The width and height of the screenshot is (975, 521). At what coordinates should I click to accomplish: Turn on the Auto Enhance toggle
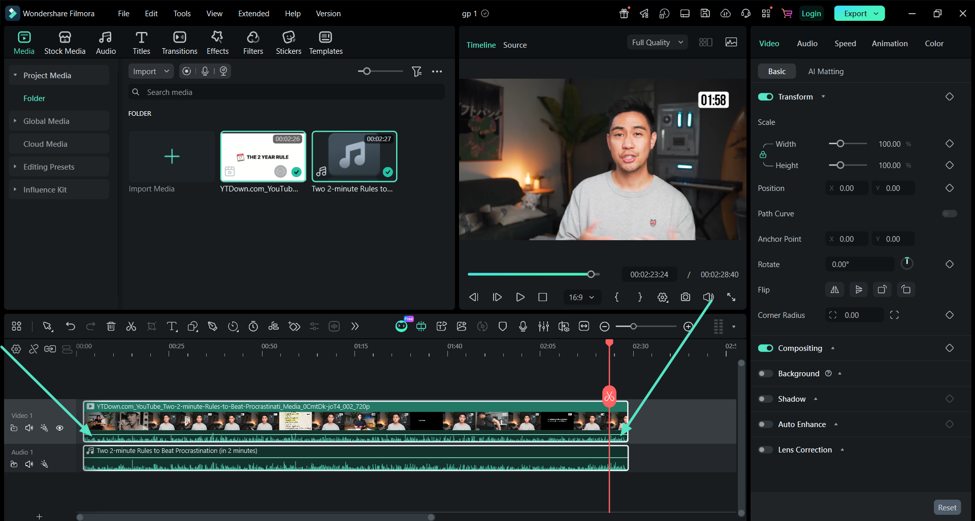pyautogui.click(x=765, y=425)
